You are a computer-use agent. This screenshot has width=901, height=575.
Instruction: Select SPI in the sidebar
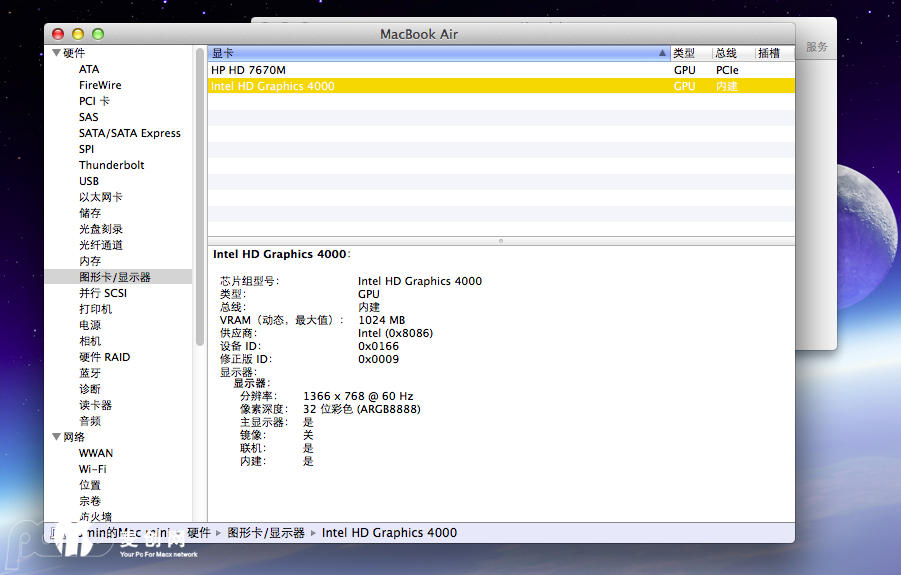(86, 149)
